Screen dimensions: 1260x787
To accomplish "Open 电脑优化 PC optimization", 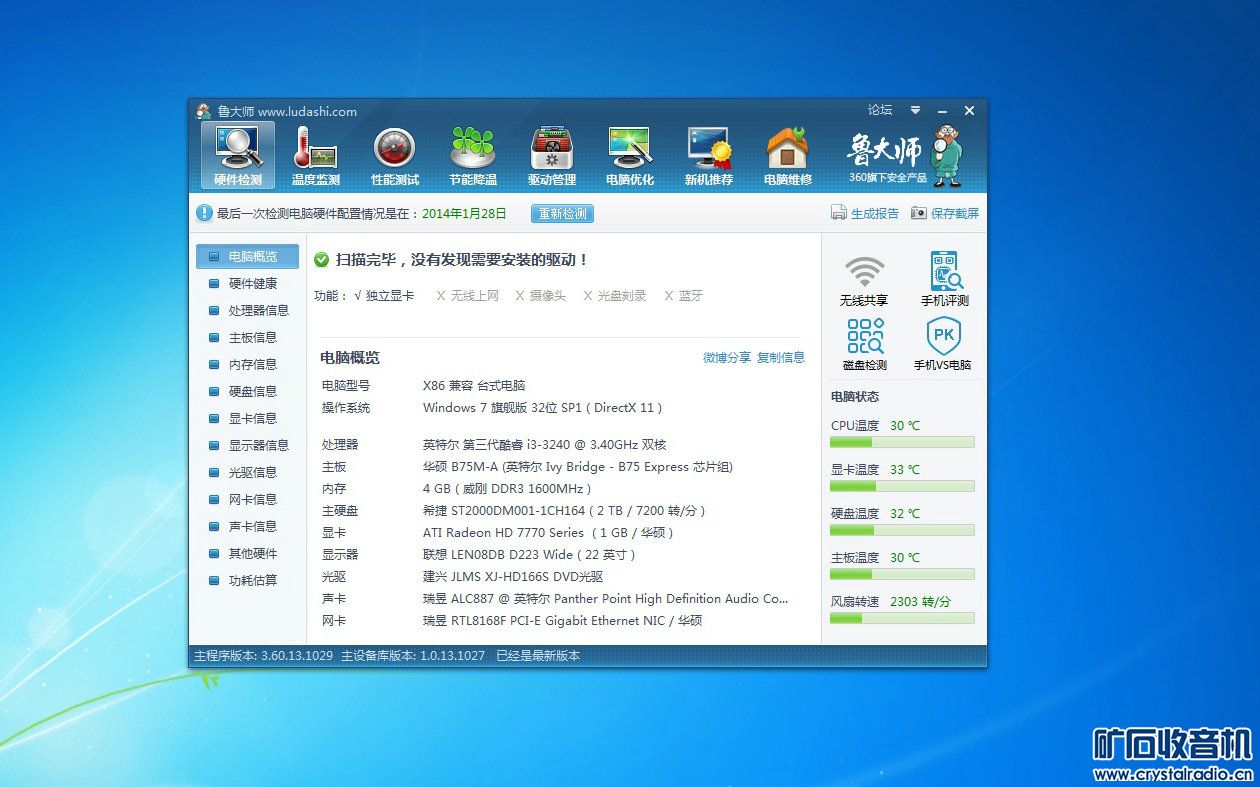I will pyautogui.click(x=630, y=156).
